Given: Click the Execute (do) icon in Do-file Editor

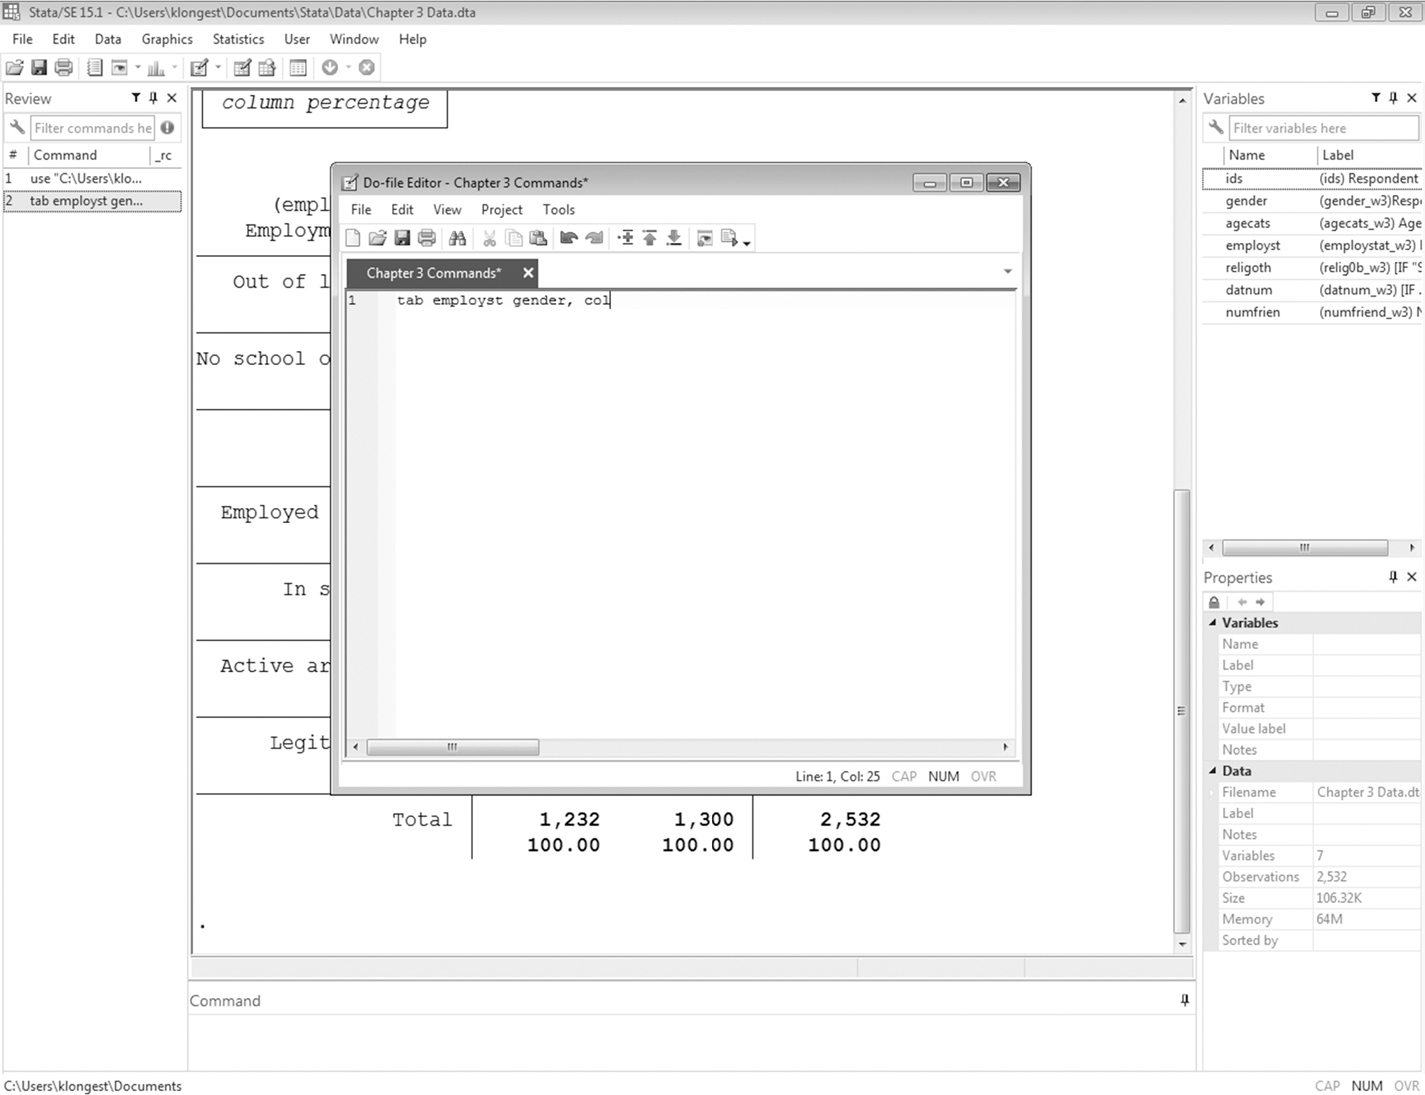Looking at the screenshot, I should pos(730,238).
